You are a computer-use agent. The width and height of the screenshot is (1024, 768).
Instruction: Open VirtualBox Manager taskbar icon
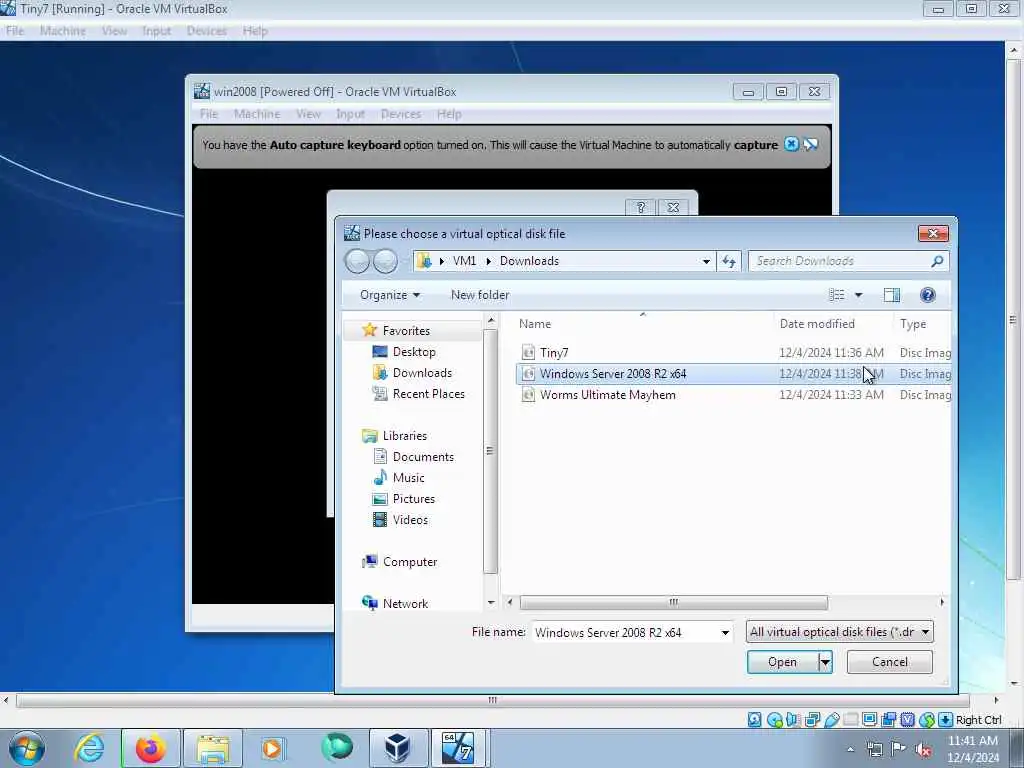point(397,748)
